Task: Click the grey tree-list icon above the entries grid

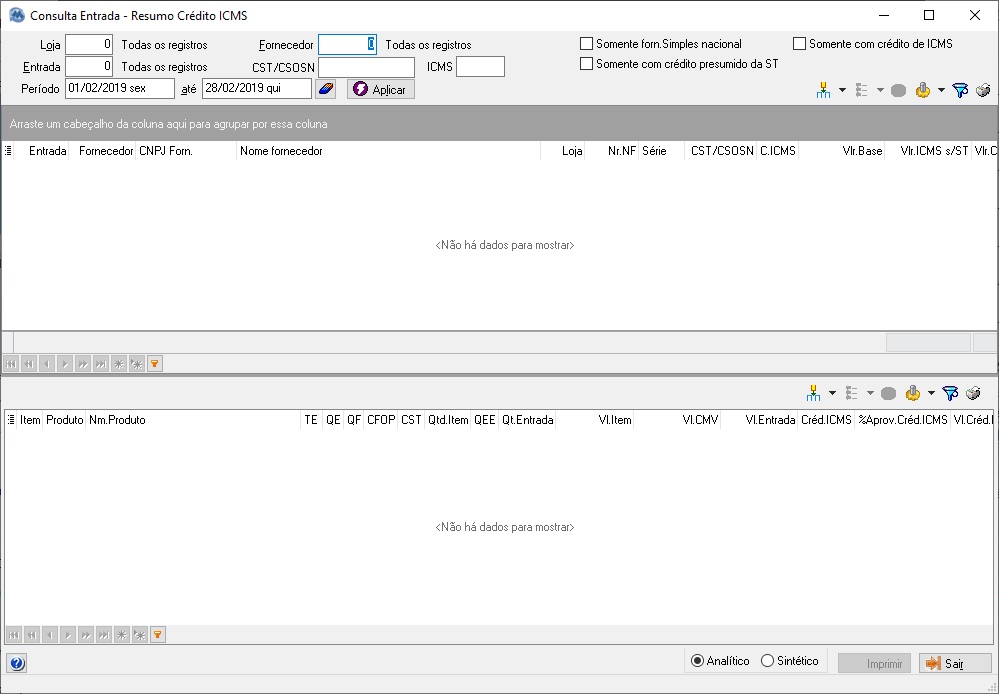Action: [x=861, y=90]
